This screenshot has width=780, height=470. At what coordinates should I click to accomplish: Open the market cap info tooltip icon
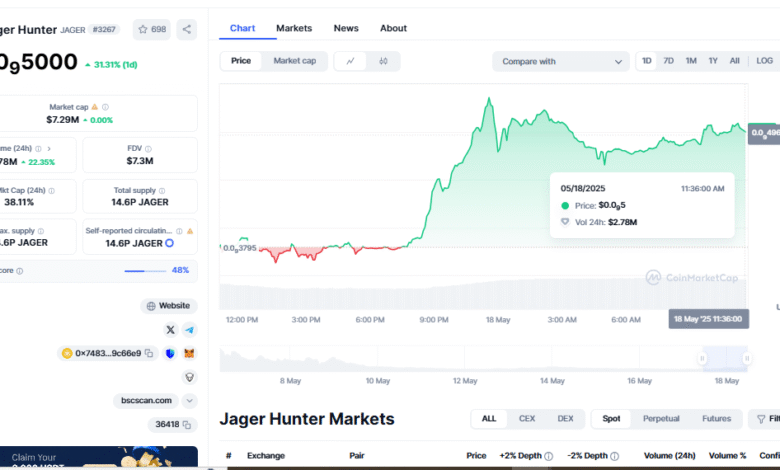coord(105,107)
